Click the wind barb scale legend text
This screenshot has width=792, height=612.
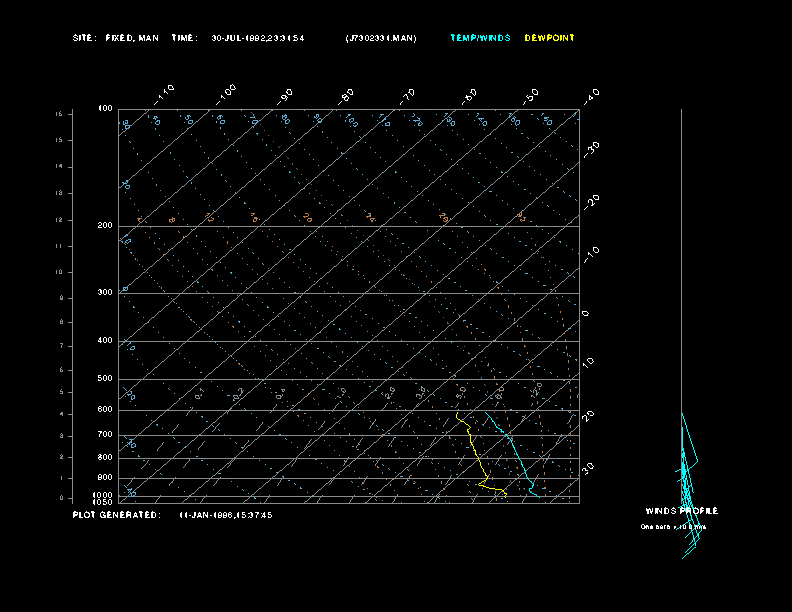673,526
